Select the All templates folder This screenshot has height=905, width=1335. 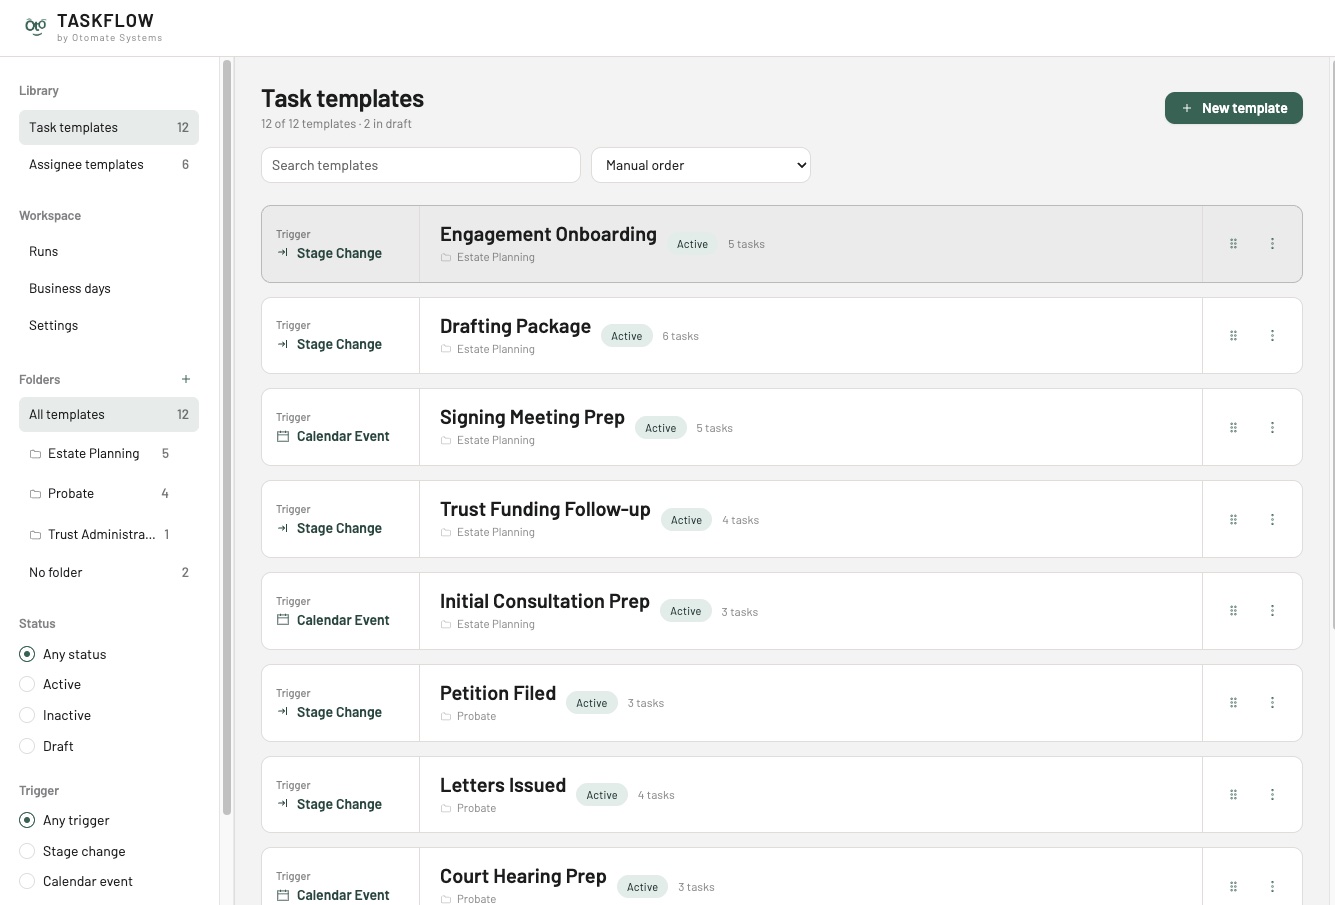[109, 414]
